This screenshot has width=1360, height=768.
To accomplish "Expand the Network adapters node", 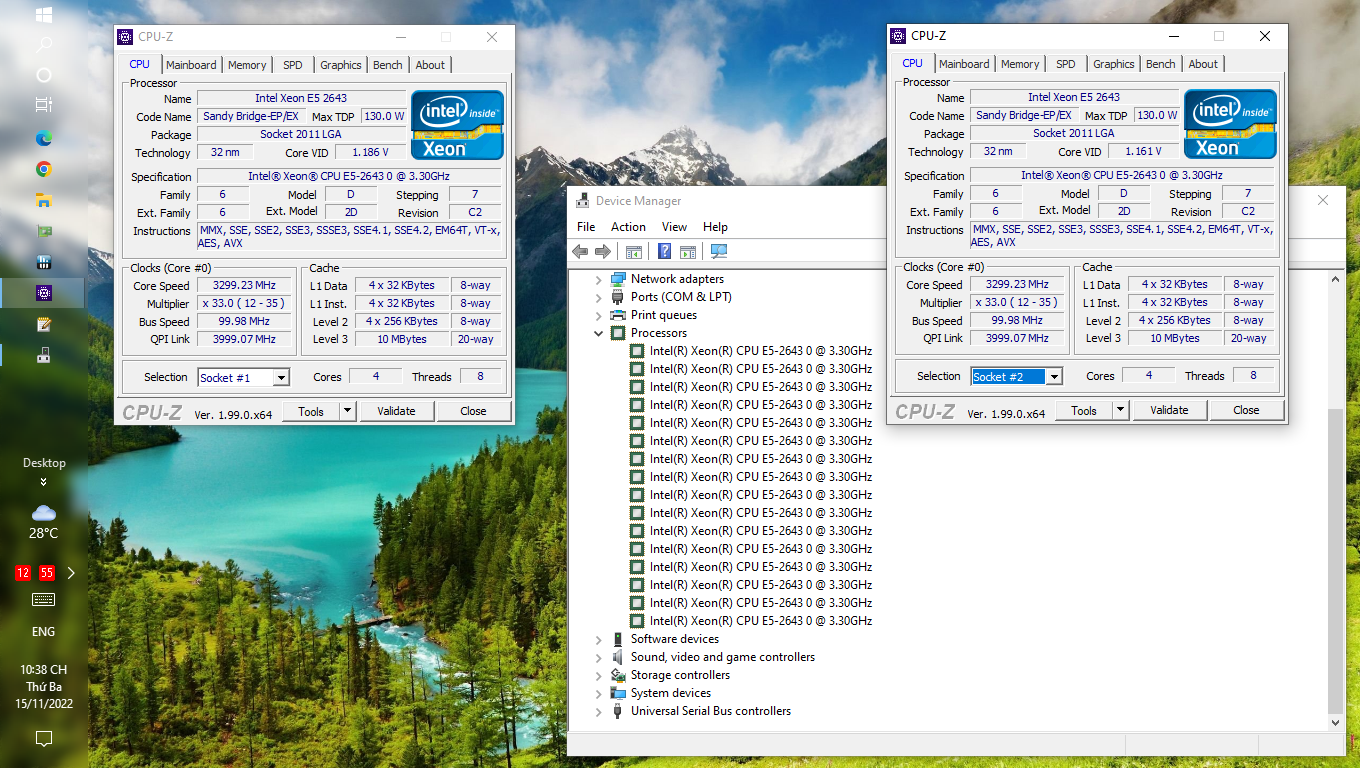I will (599, 279).
